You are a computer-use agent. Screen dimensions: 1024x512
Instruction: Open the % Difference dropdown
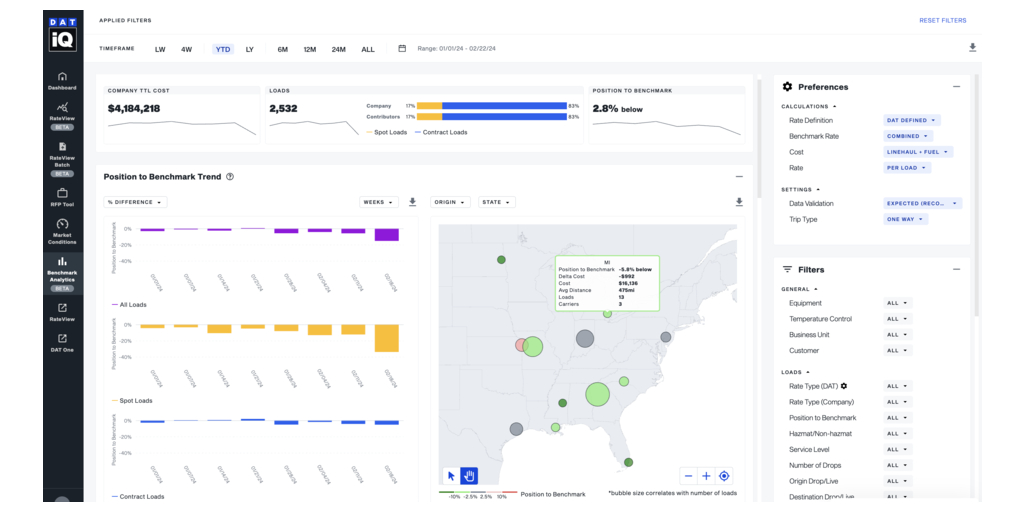pos(135,202)
